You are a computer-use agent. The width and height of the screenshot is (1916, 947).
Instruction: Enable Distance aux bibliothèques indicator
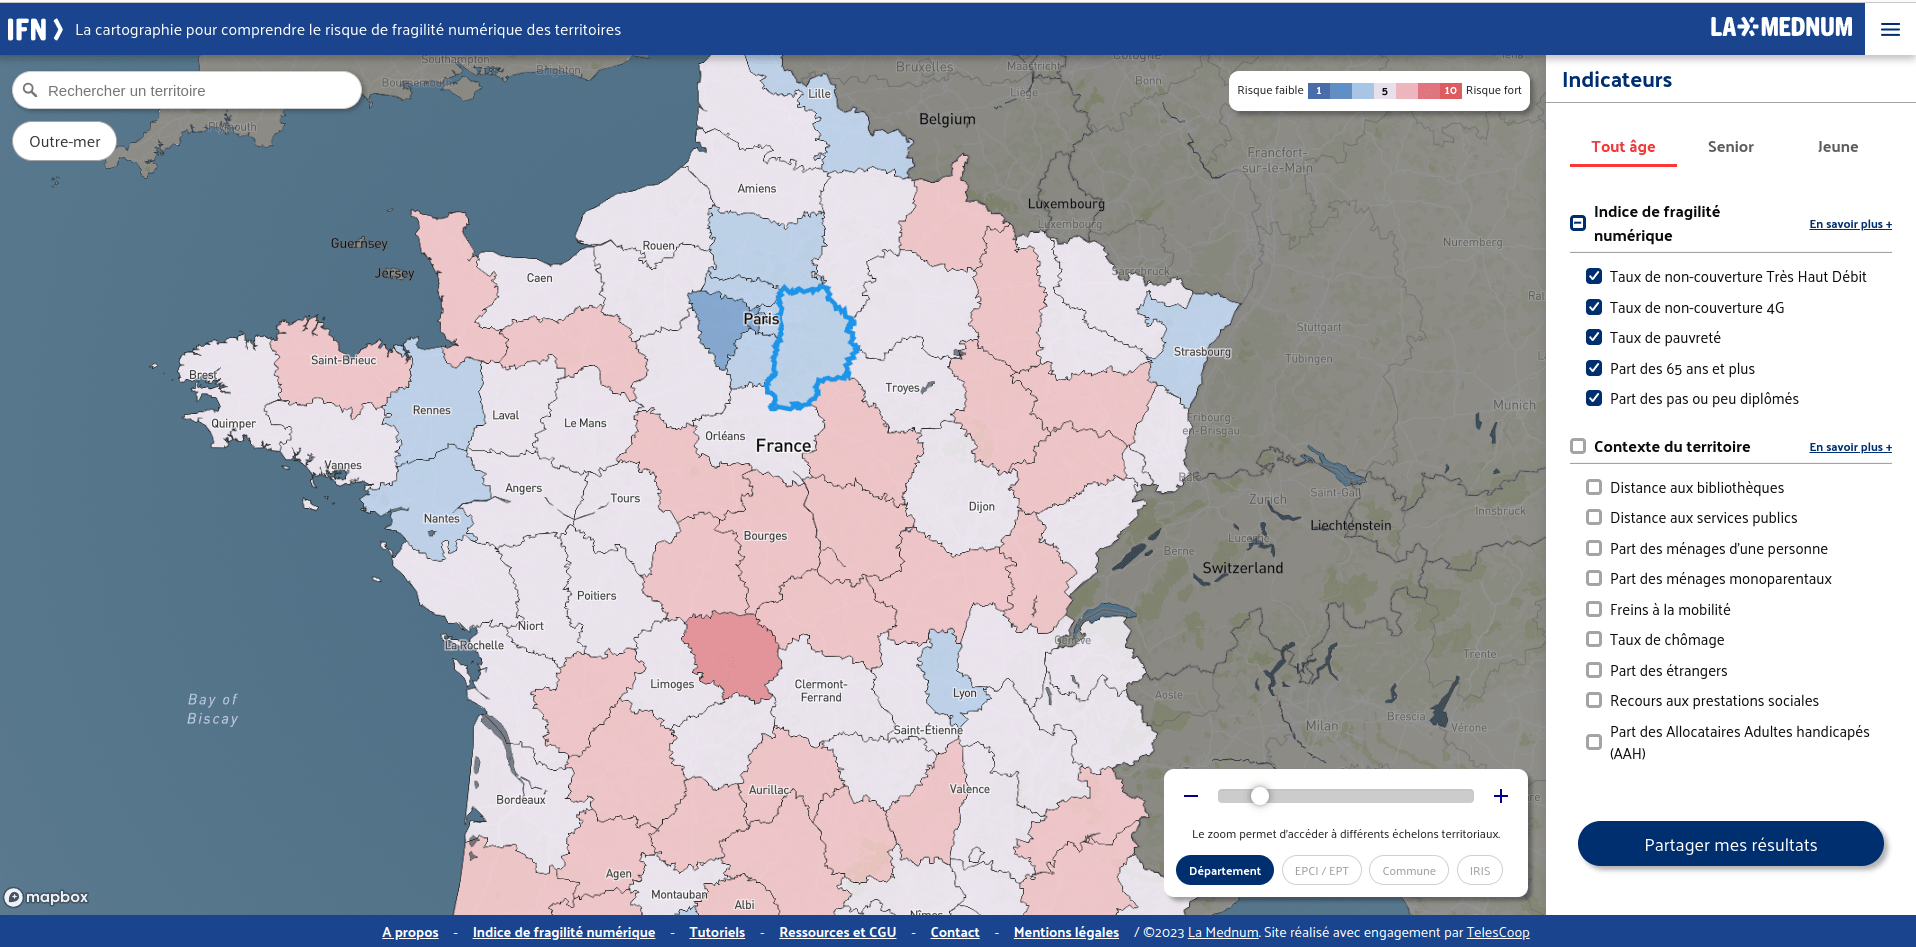pos(1594,487)
